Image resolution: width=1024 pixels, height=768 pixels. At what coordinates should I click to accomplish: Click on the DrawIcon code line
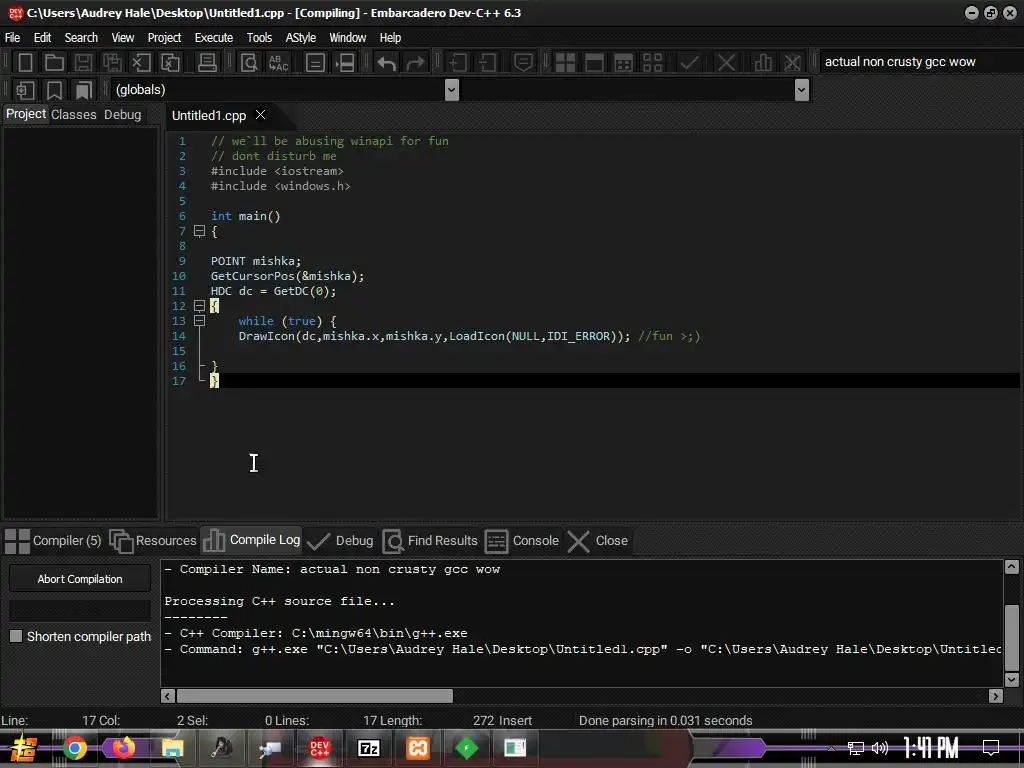pyautogui.click(x=469, y=336)
